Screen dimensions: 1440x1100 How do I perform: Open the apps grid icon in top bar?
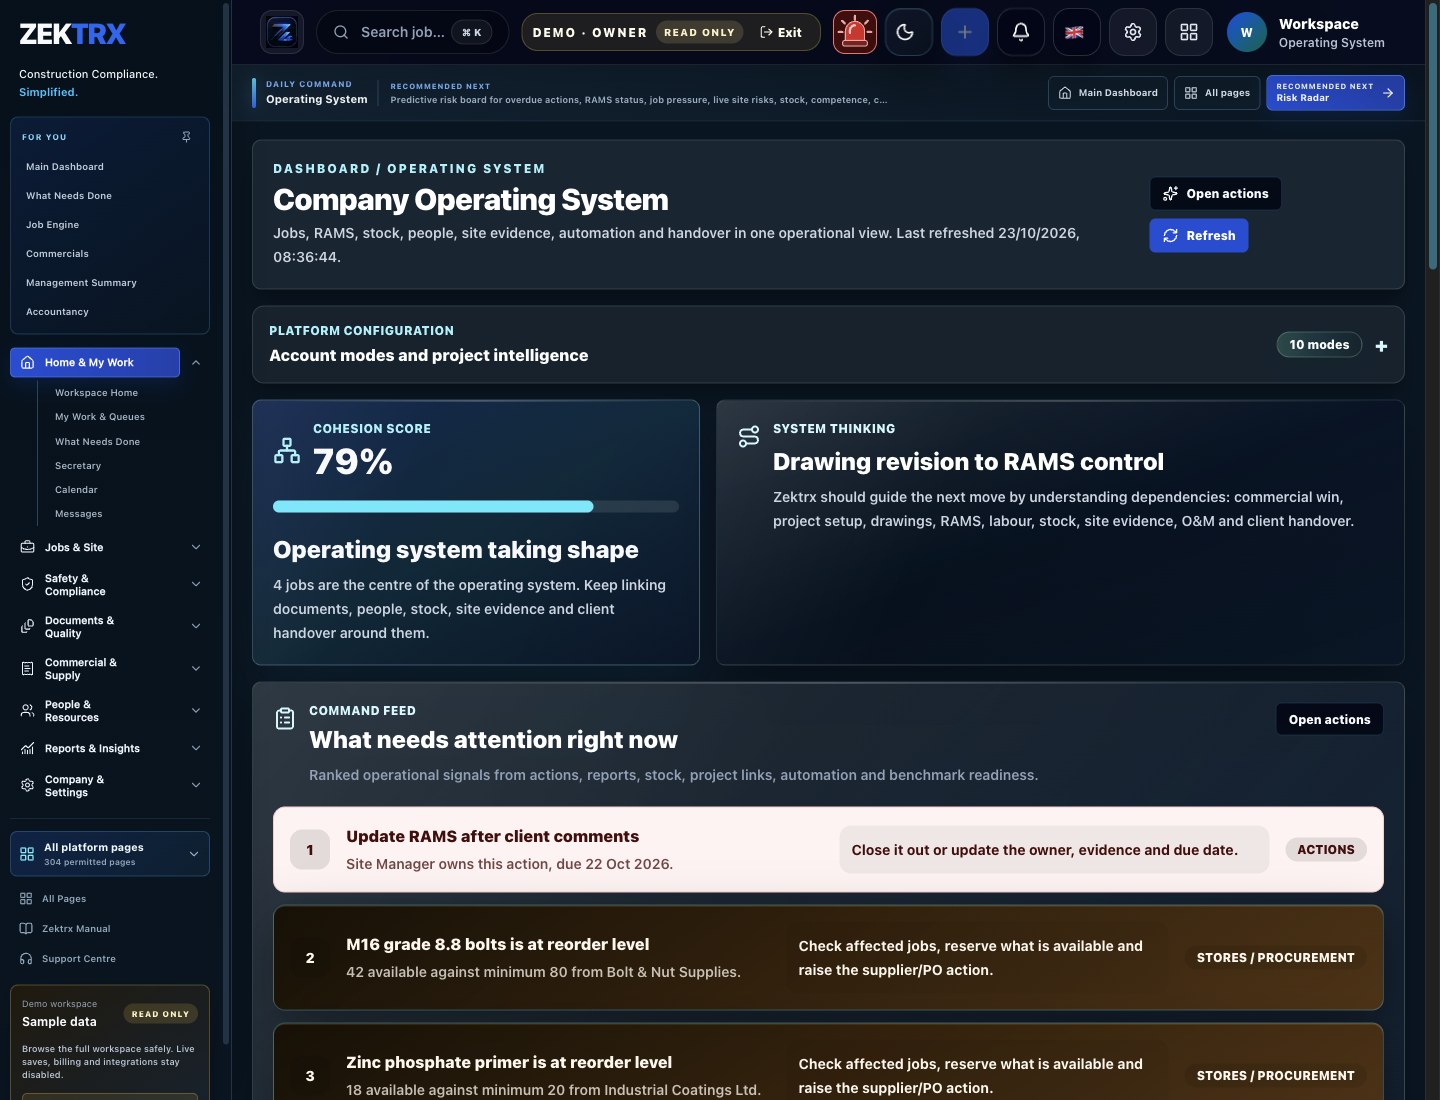click(1189, 32)
